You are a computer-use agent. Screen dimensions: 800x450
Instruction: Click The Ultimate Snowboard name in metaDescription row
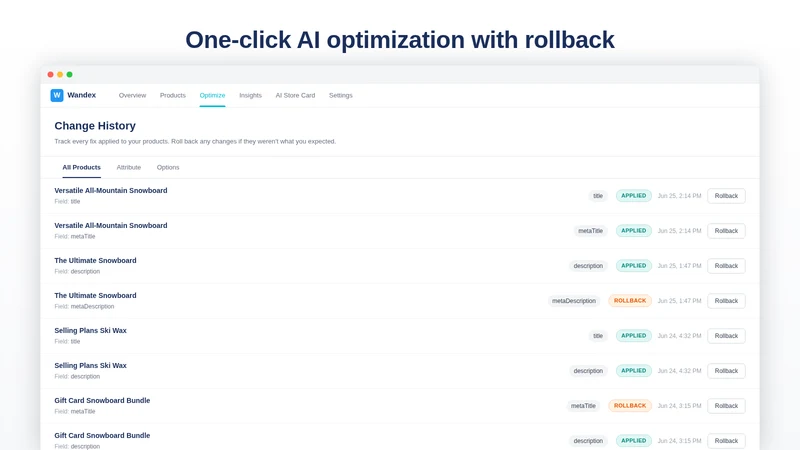coord(95,295)
